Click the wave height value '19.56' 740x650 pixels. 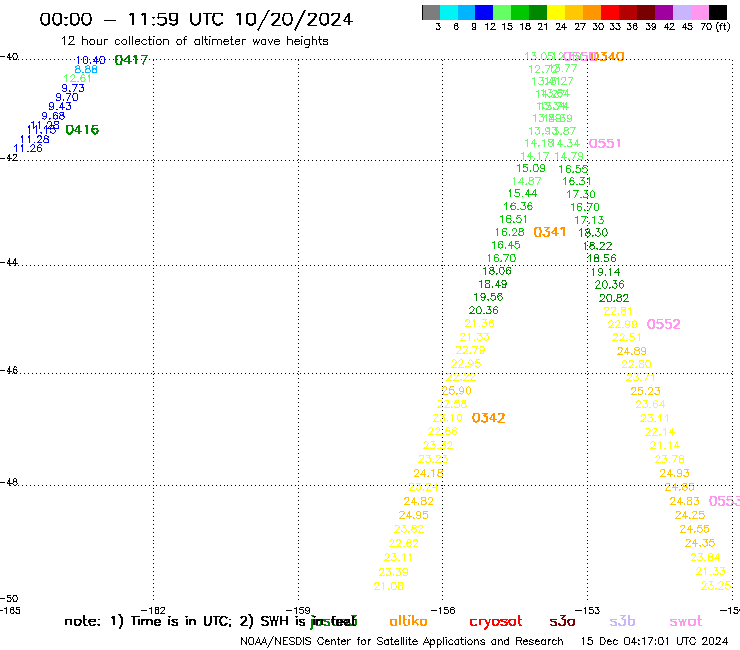pyautogui.click(x=488, y=296)
